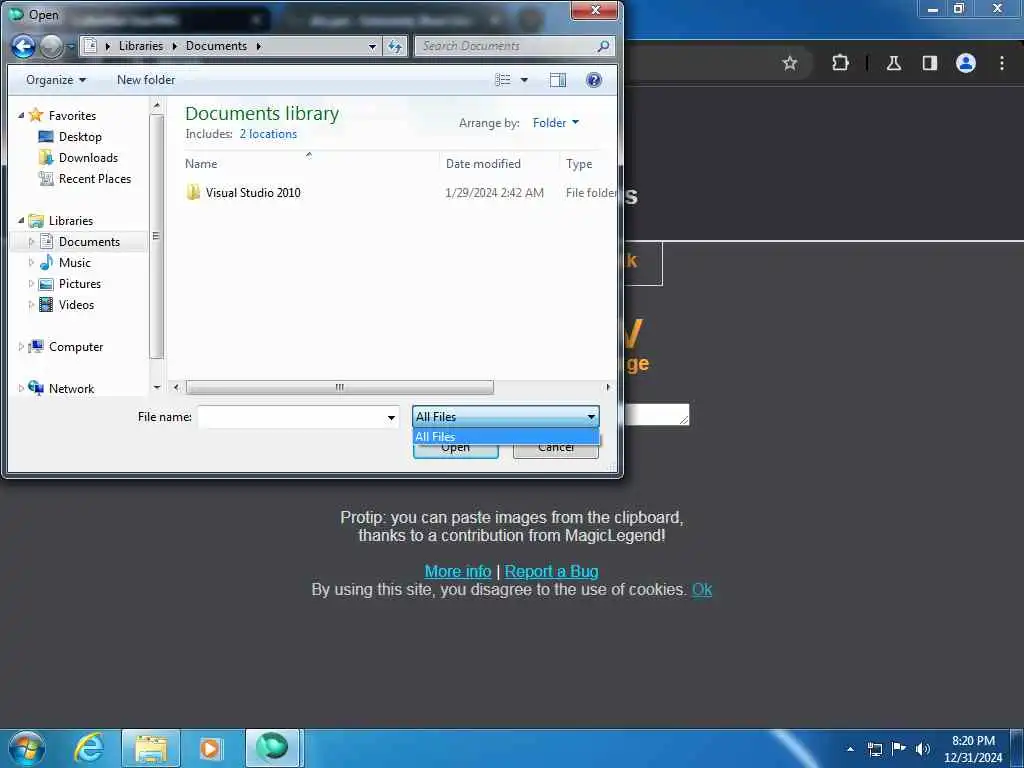Click Libraries in address breadcrumb
Screen dimensions: 1024x768
tap(140, 46)
